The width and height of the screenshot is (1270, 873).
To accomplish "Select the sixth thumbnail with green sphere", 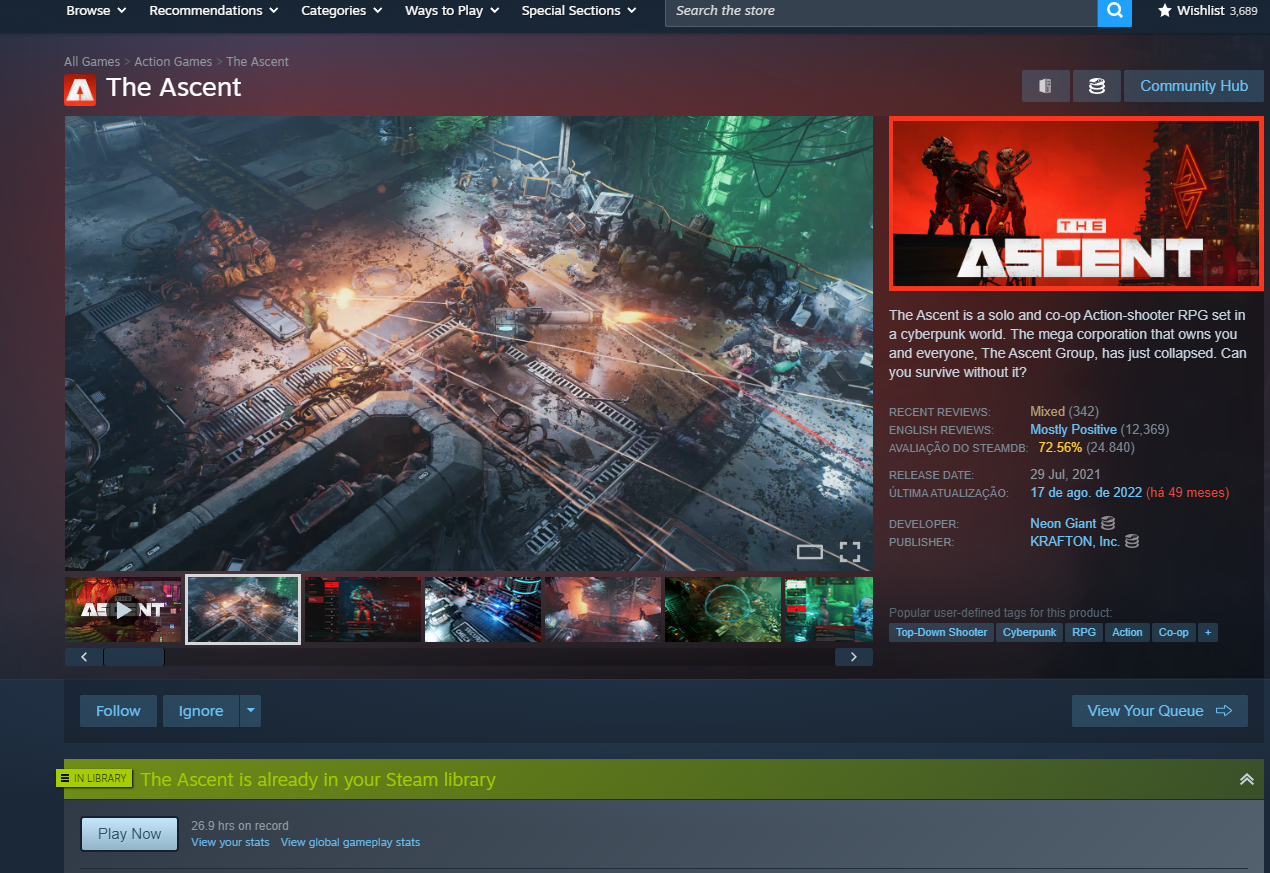I will coord(723,609).
